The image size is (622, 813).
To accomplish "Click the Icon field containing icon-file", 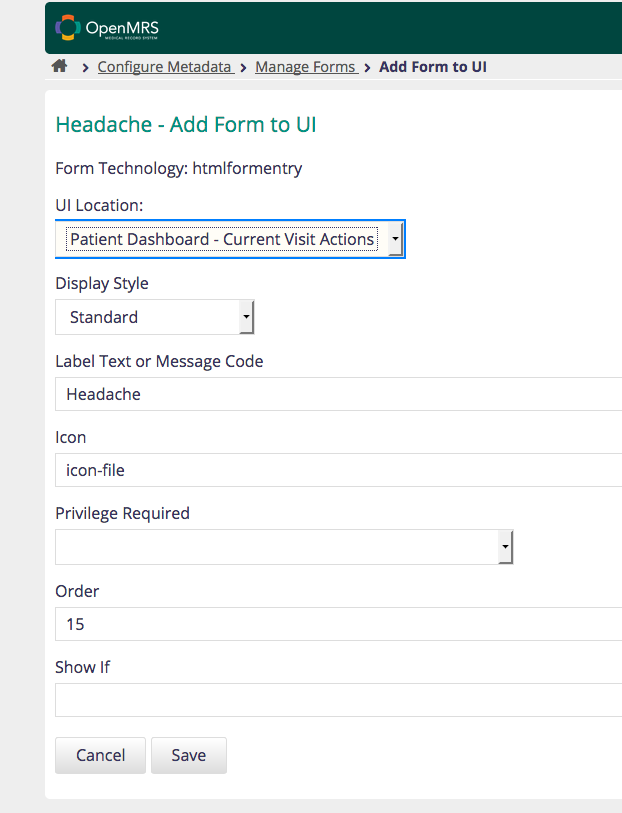I will [x=338, y=470].
